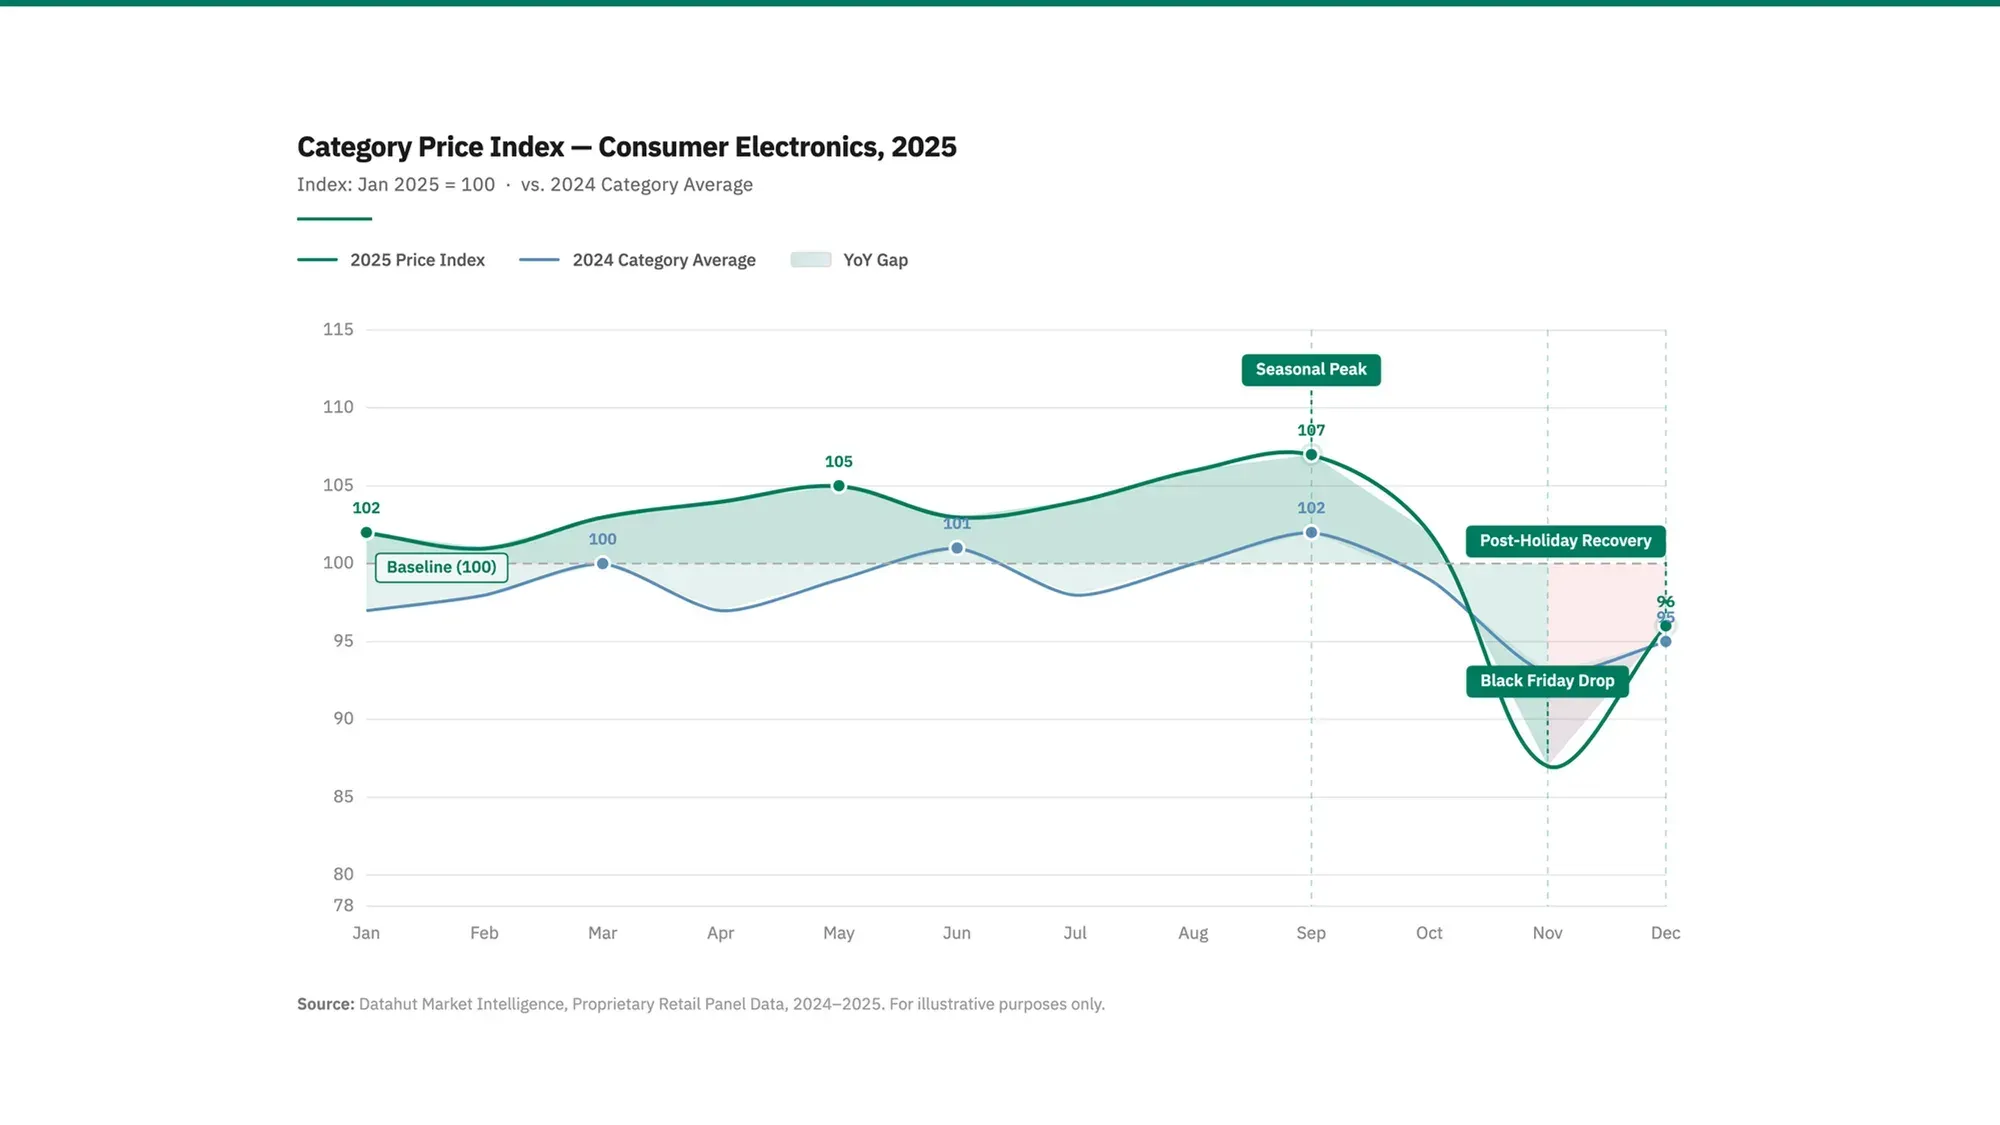Click the Post-Holiday Recovery annotation label
This screenshot has height=1125, width=2000.
(x=1565, y=541)
